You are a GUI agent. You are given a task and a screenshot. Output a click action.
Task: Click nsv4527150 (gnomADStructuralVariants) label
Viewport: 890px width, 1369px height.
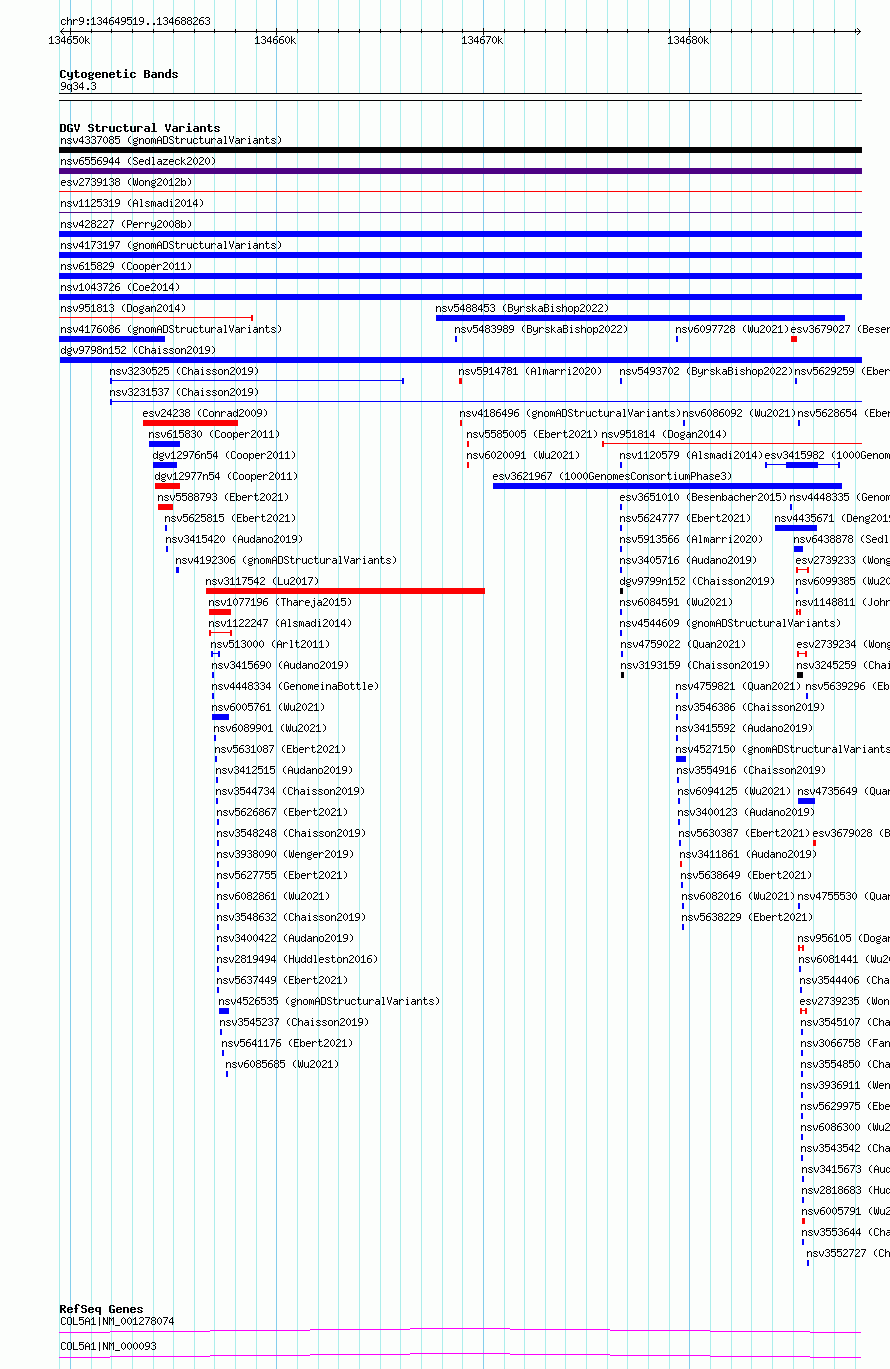click(783, 749)
